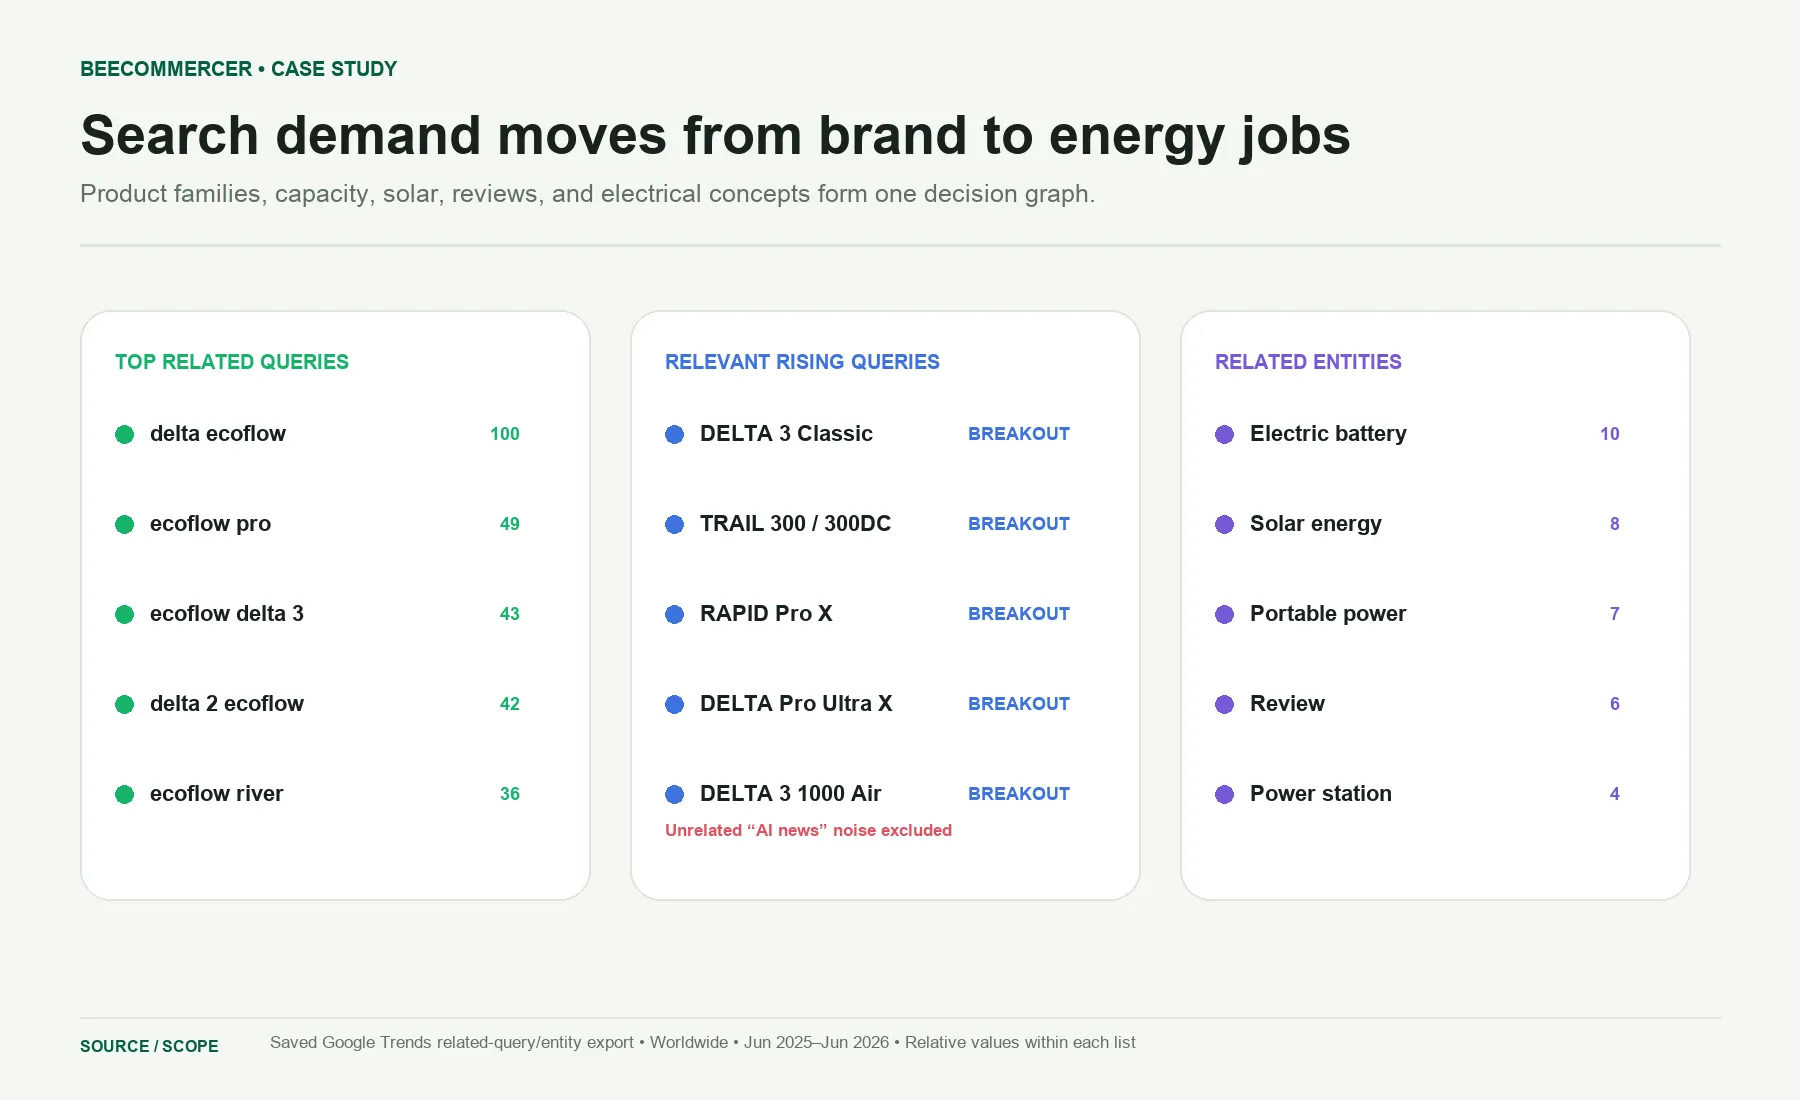Select the "Solar energy" entity
This screenshot has width=1800, height=1100.
(x=1316, y=524)
